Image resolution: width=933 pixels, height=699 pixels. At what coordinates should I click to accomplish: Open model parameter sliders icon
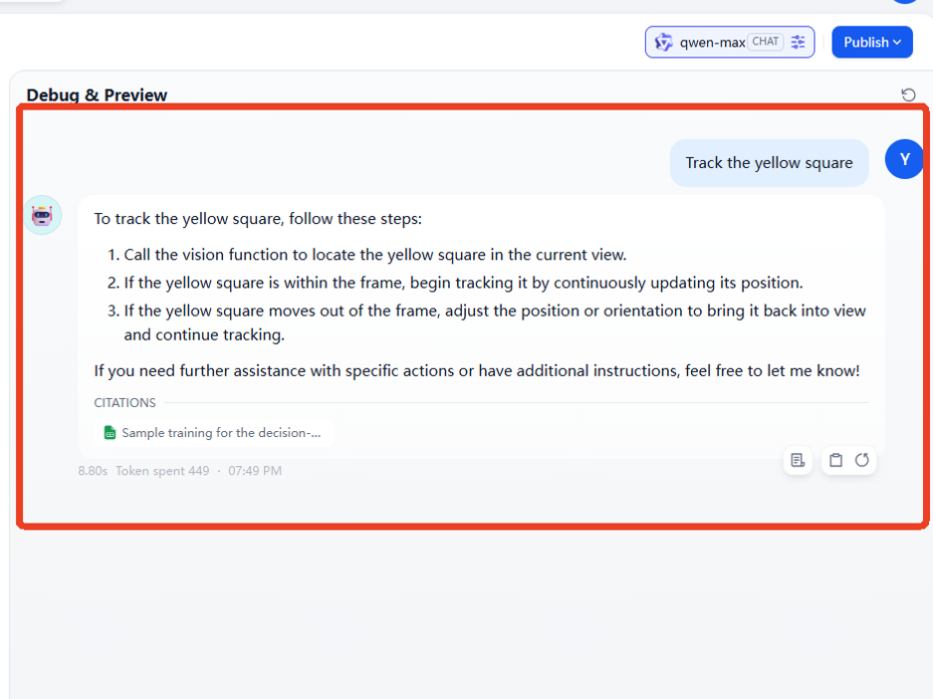[798, 42]
